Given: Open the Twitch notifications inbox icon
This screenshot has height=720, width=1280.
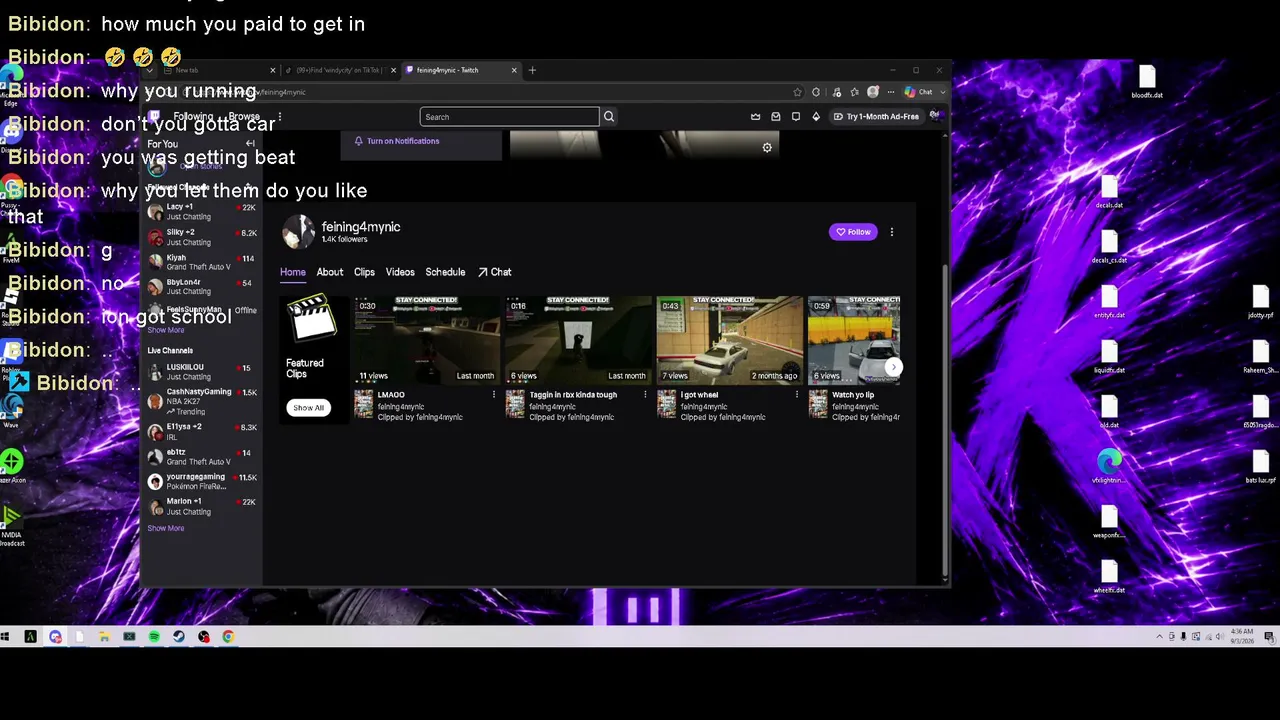Looking at the screenshot, I should tap(775, 117).
